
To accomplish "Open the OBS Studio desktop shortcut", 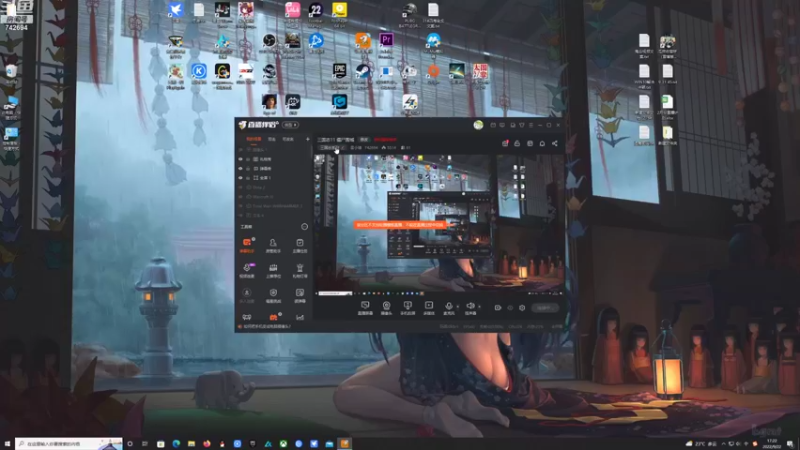I will [269, 42].
